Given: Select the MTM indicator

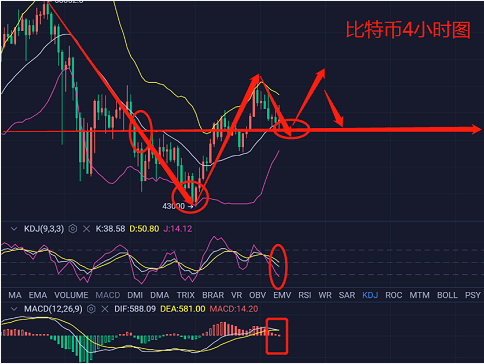Looking at the screenshot, I should click(x=419, y=295).
